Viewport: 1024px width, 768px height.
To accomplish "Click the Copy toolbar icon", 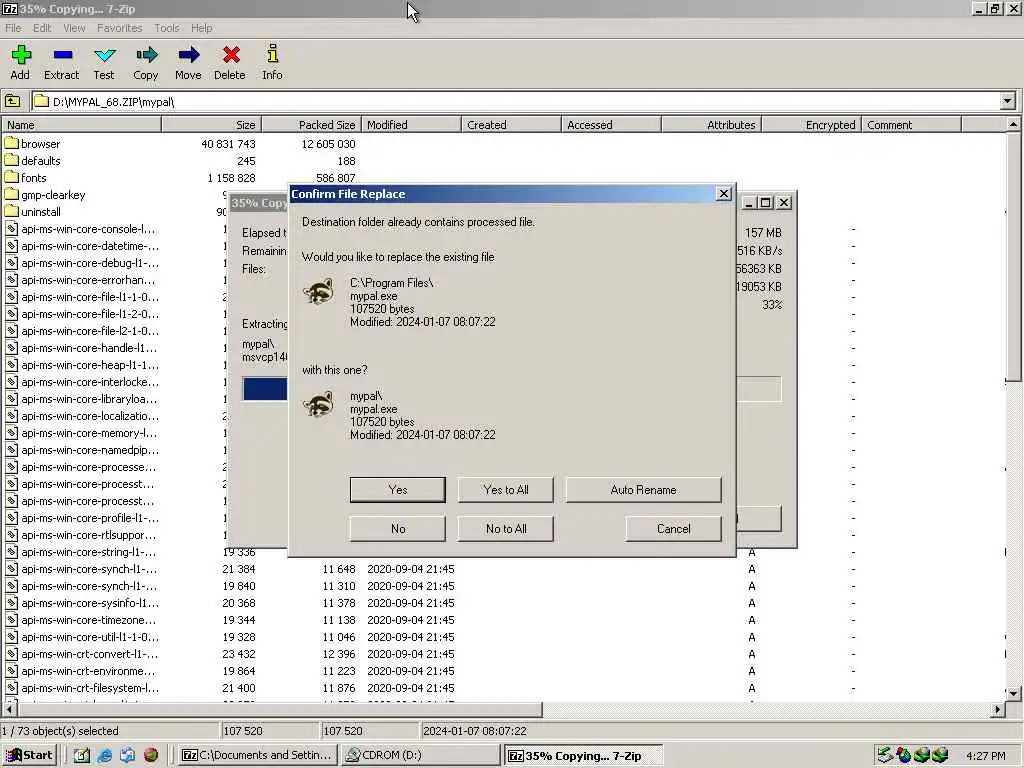I will click(146, 56).
